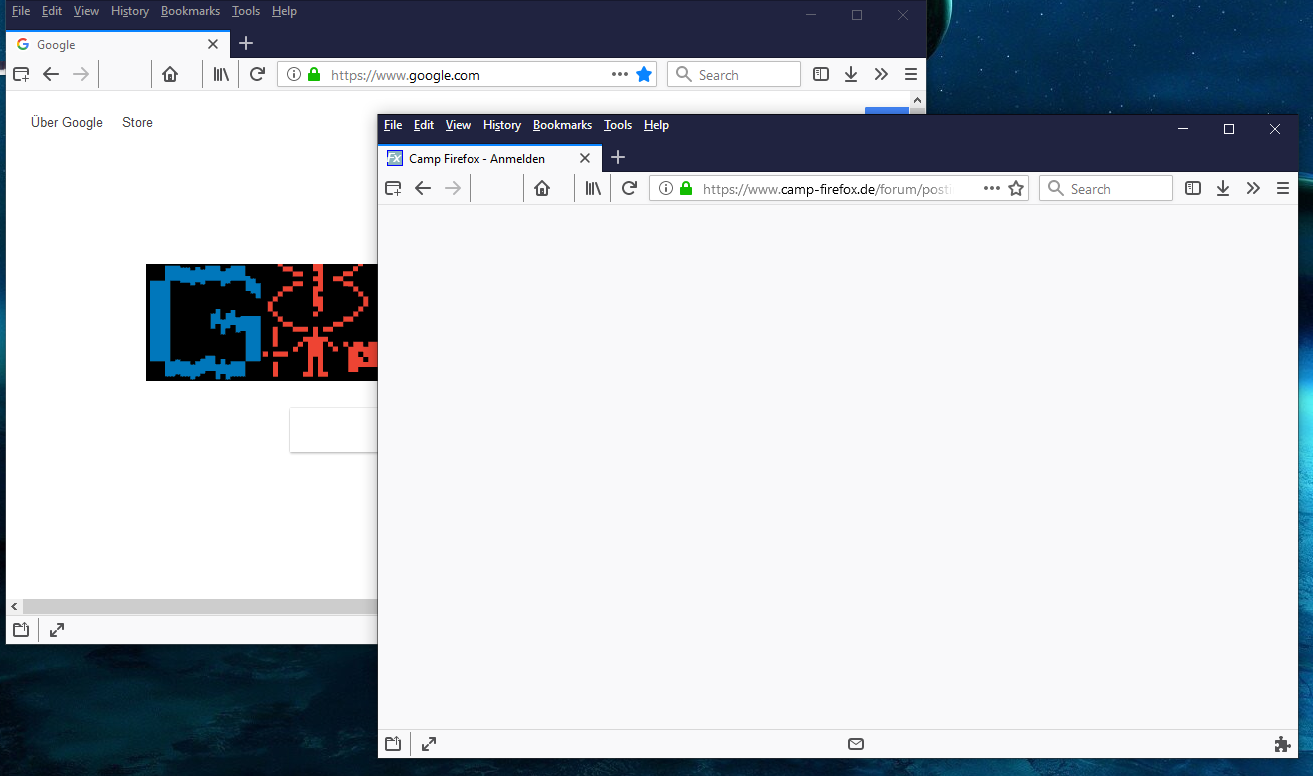Expand overflow chevrons in front window toolbar

point(1253,188)
